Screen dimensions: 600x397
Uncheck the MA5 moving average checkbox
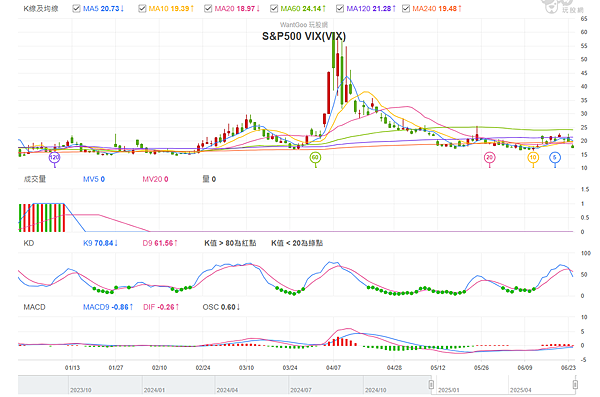click(76, 8)
